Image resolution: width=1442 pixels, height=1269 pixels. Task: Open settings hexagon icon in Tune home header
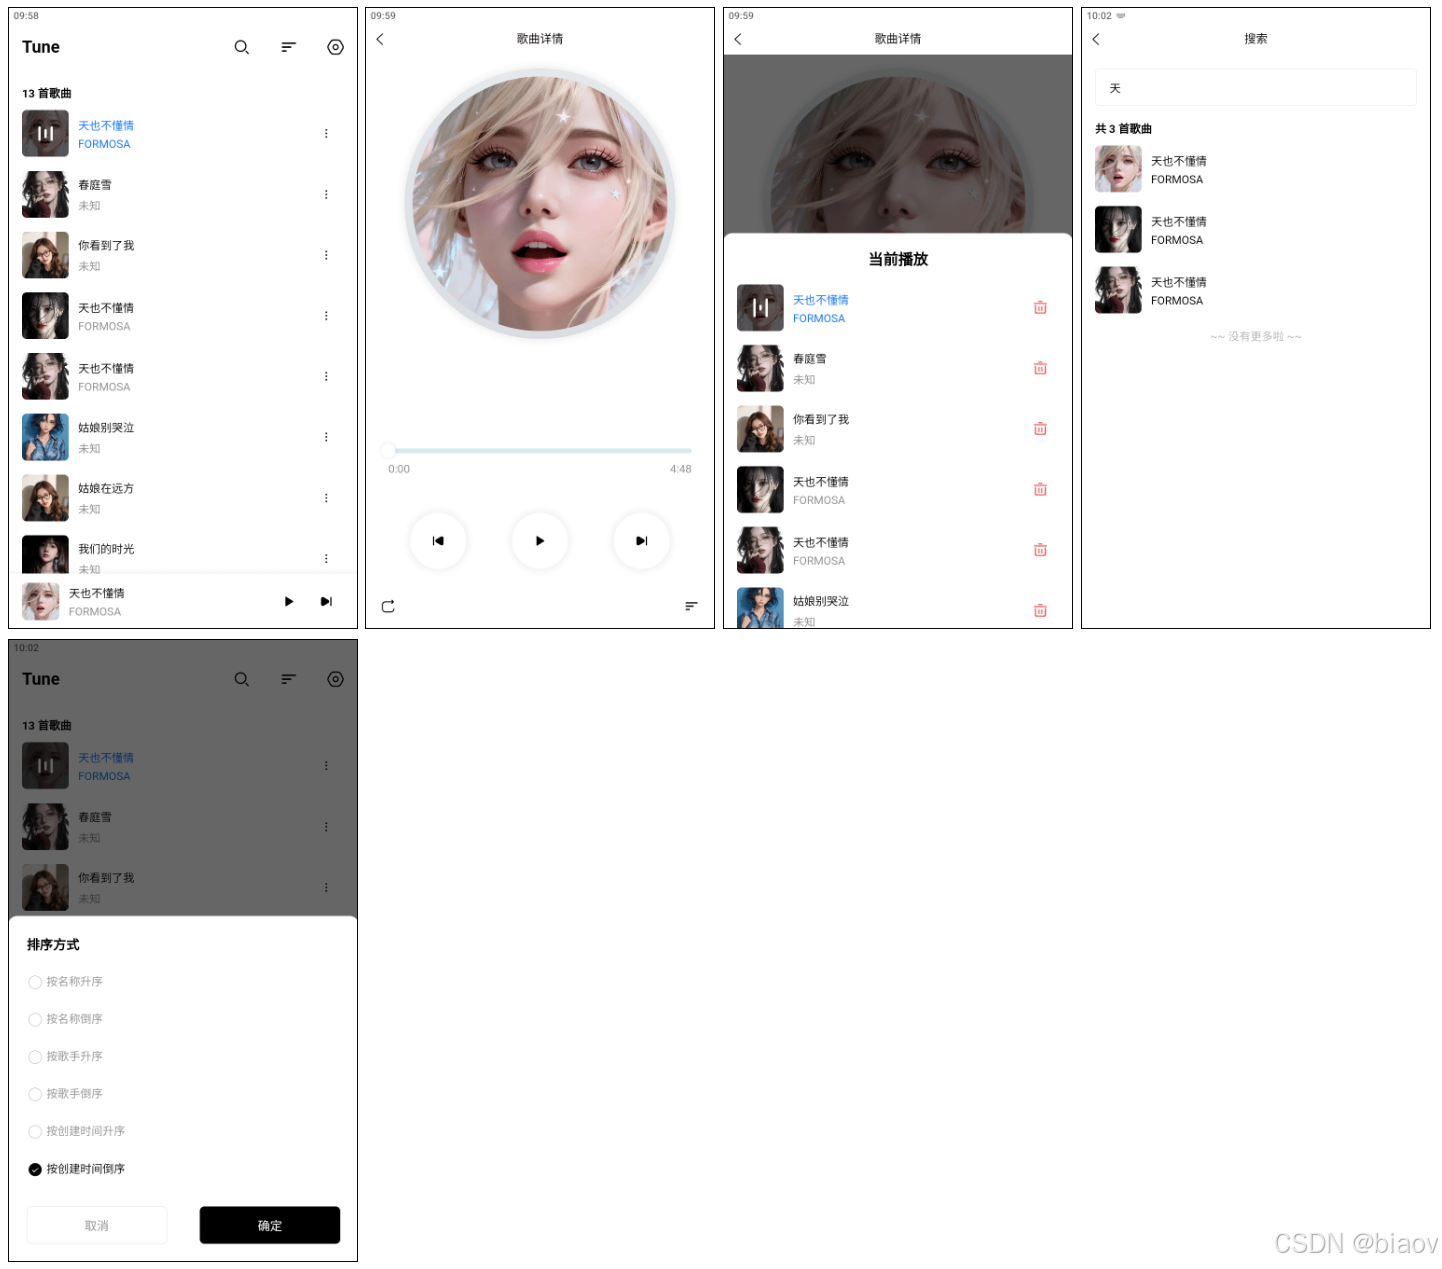pos(335,47)
